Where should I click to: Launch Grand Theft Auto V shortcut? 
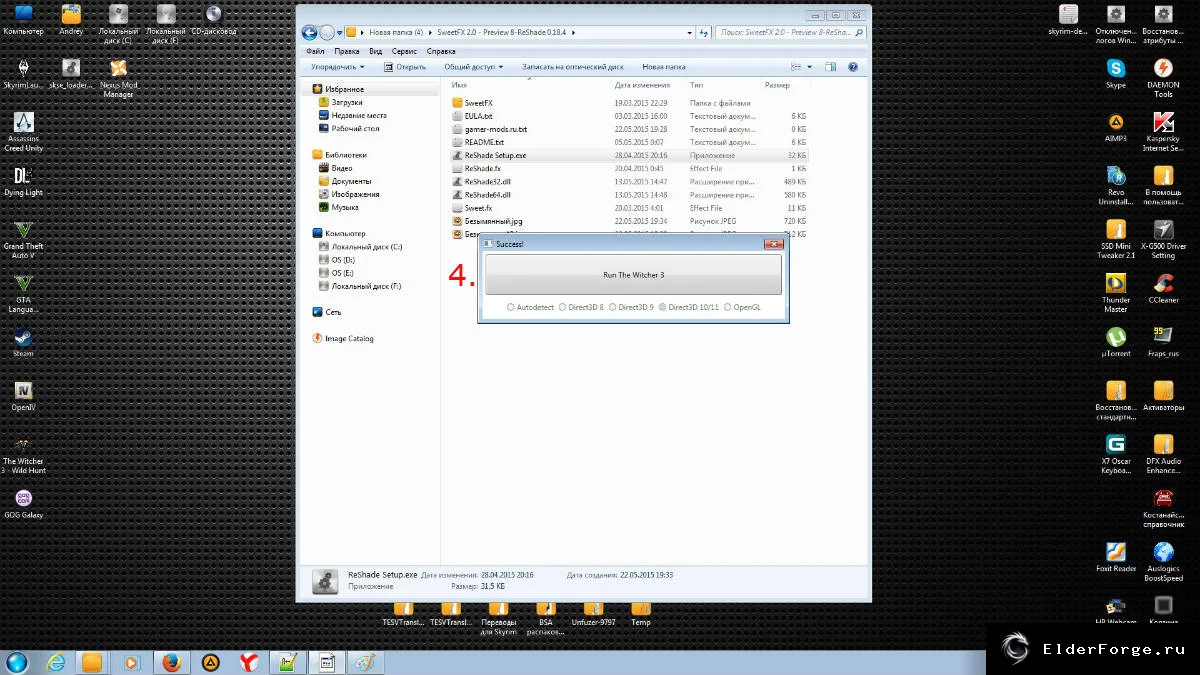pos(23,240)
